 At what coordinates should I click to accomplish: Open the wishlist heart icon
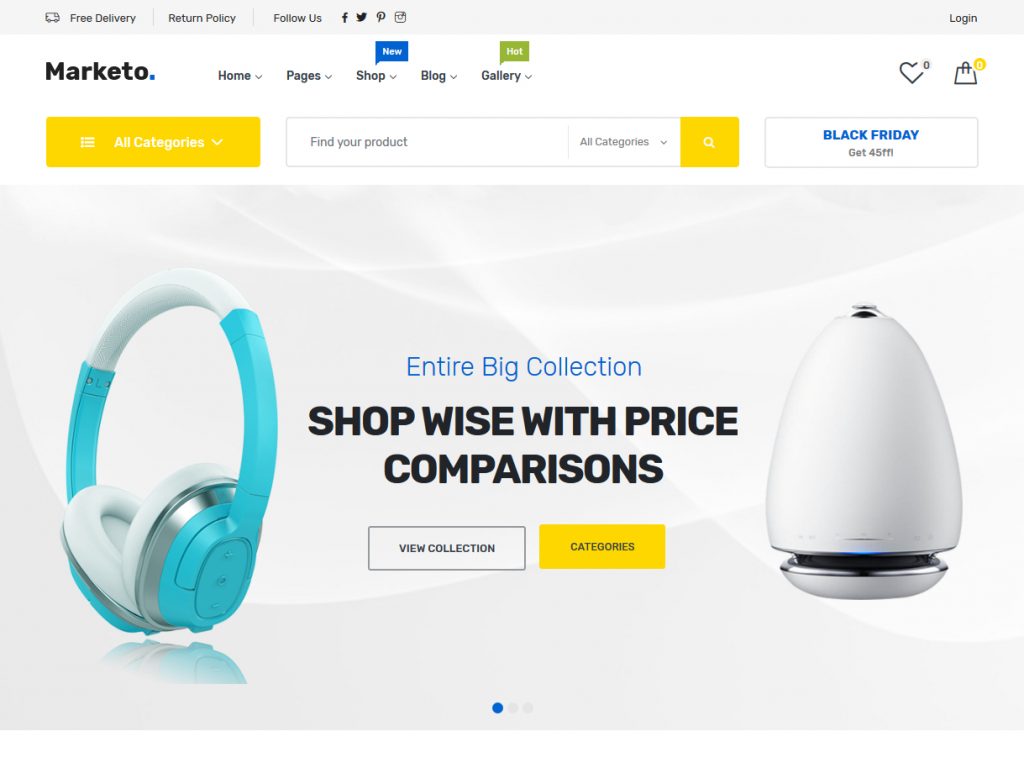pos(911,73)
